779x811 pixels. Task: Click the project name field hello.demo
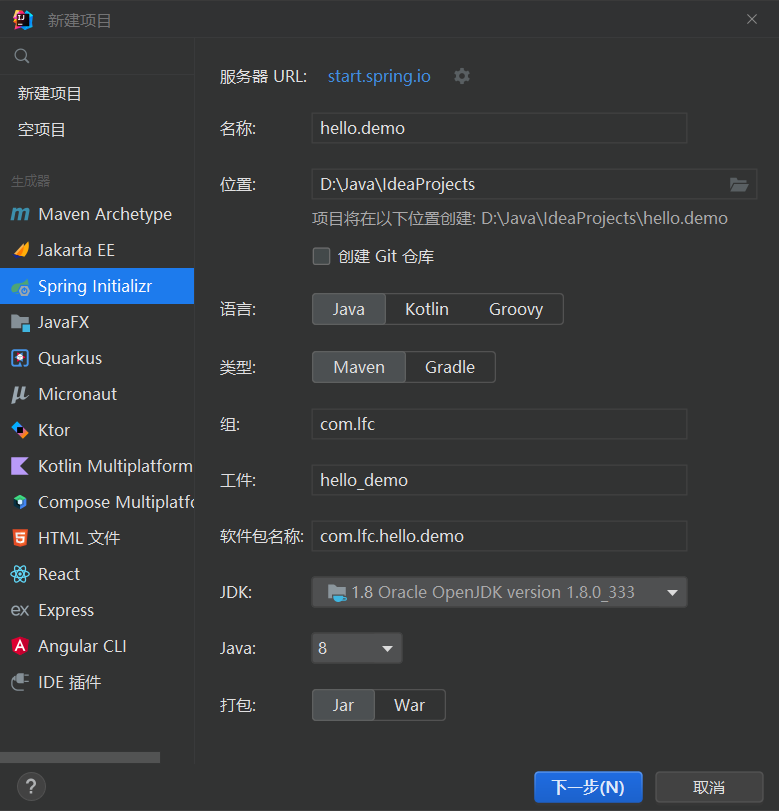point(499,128)
